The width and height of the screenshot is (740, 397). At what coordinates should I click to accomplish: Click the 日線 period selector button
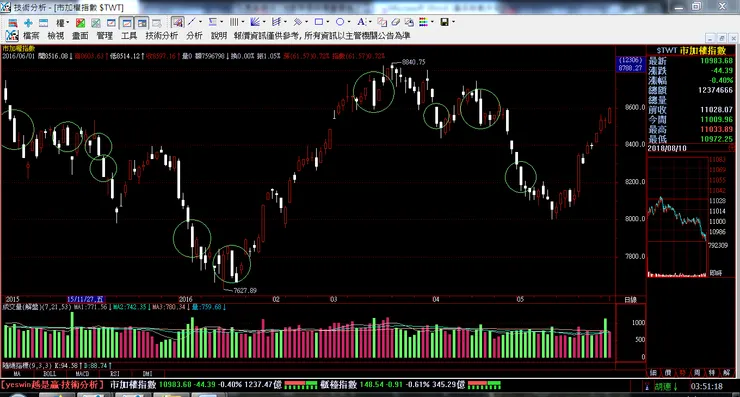[631, 300]
